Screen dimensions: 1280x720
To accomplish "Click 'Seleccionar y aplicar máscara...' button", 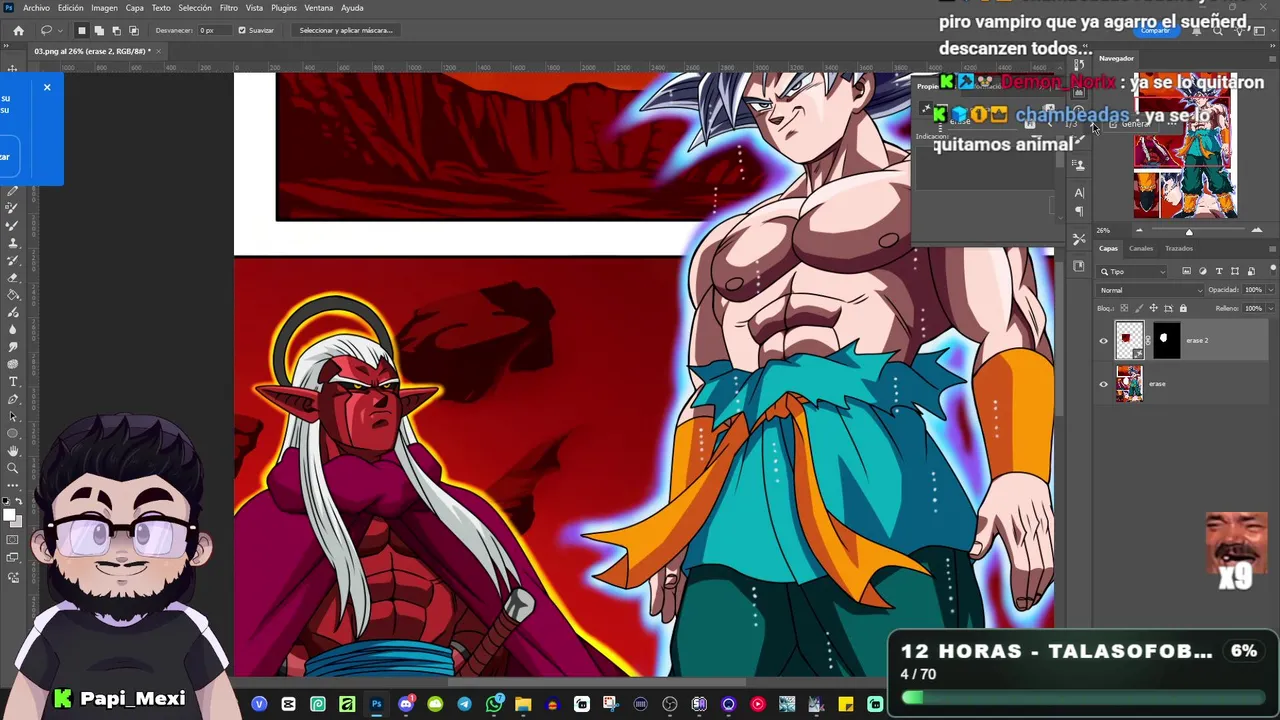I will [x=346, y=30].
